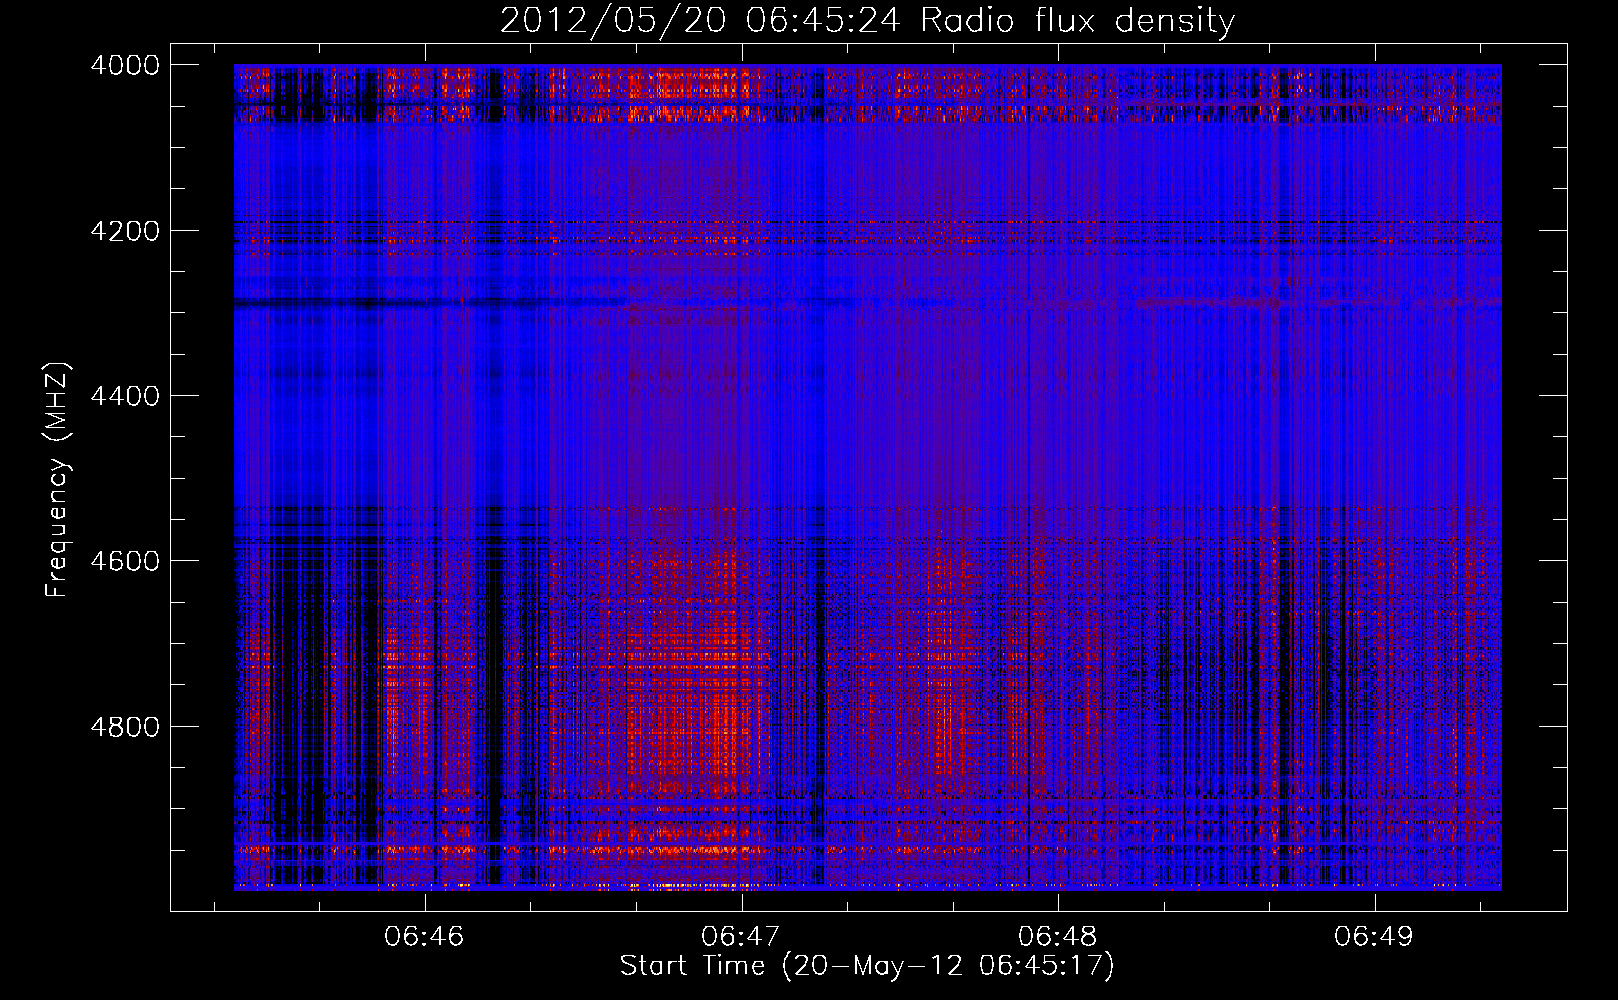Click the 4000 frequency axis label
This screenshot has height=1000, width=1618.
pyautogui.click(x=125, y=65)
